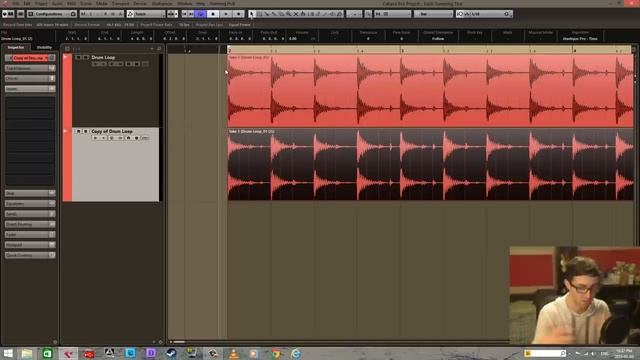Open the 1/16 quantize preset dropdown
The image size is (640, 360).
click(484, 14)
